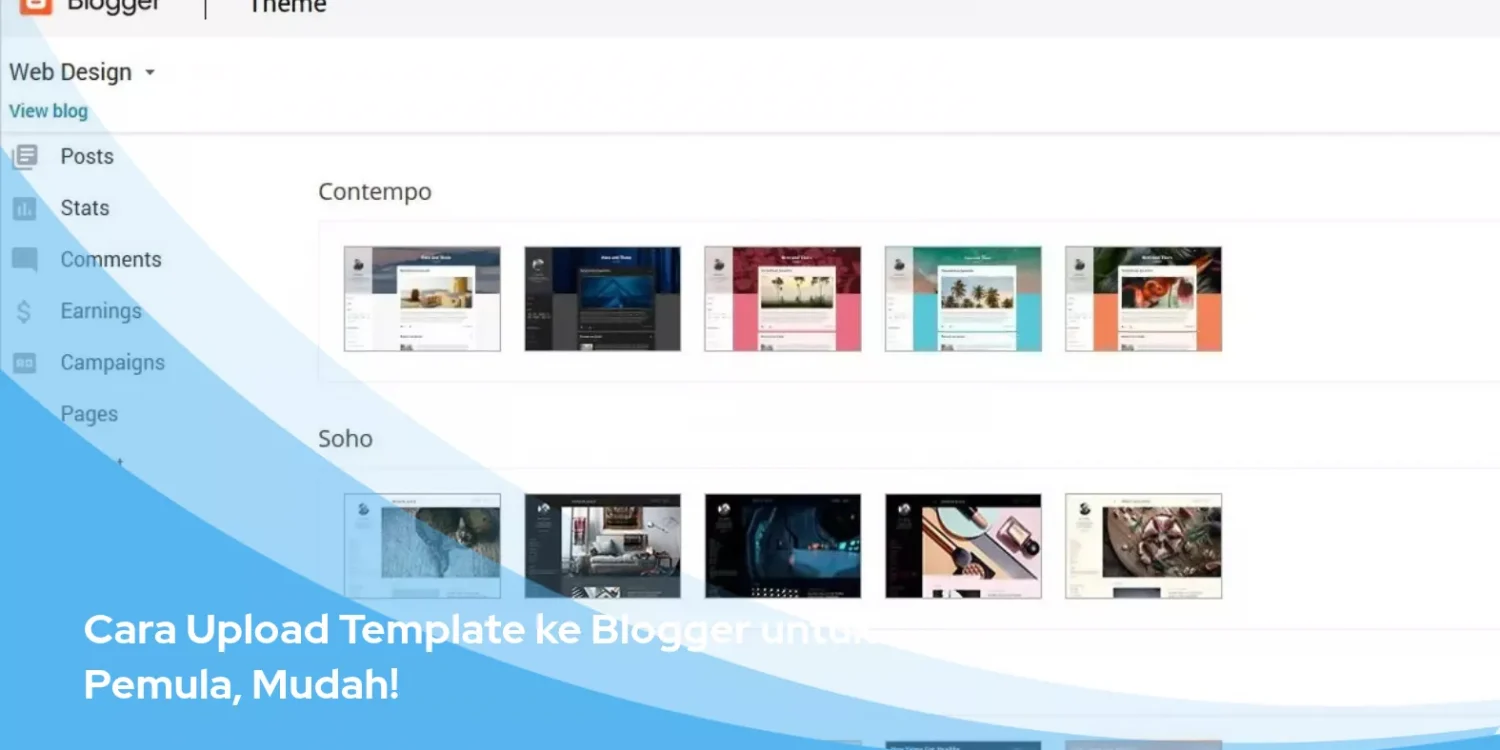
Task: Click the Contempo section heading
Action: (x=375, y=192)
